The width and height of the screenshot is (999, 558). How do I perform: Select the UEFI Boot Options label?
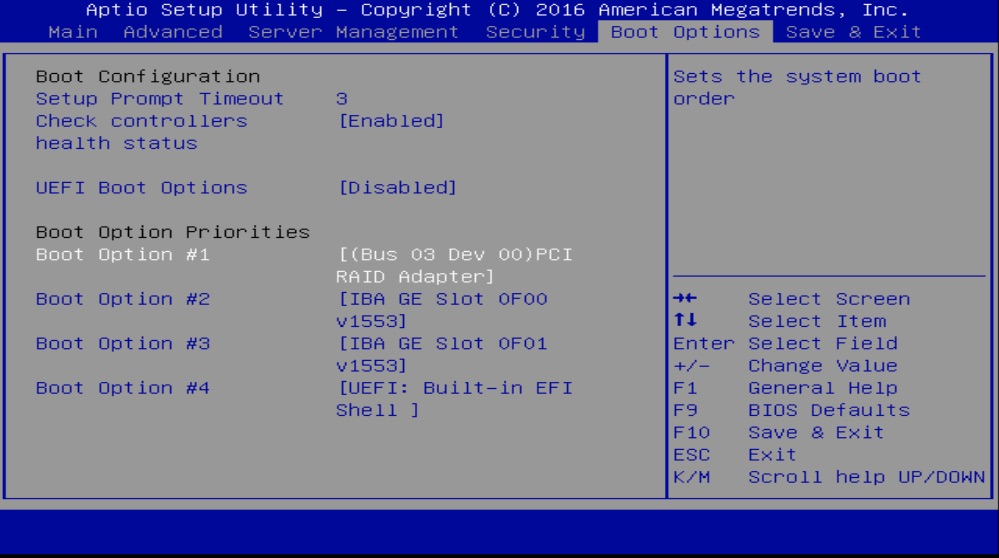141,188
